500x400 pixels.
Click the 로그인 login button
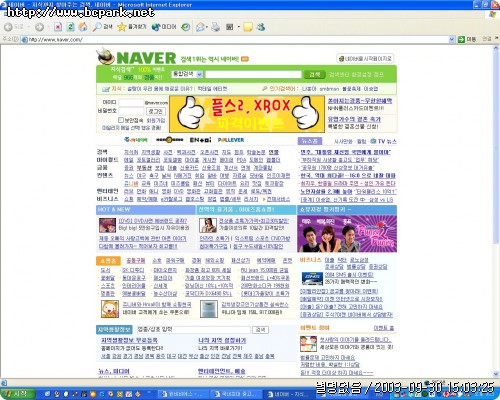click(156, 111)
